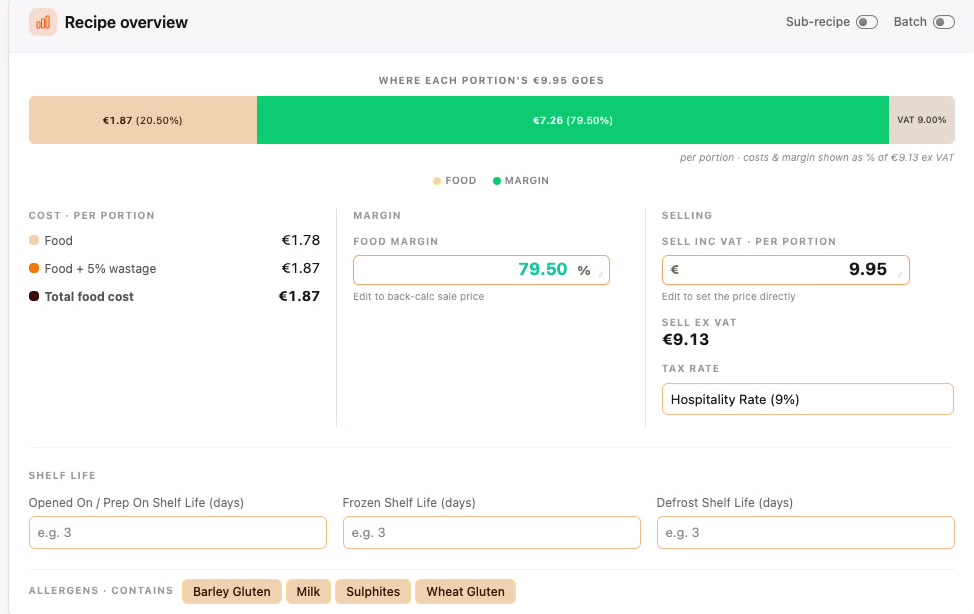Click the ALLERGENS · CONTAINS label
Screen dimensions: 974x614
point(101,590)
